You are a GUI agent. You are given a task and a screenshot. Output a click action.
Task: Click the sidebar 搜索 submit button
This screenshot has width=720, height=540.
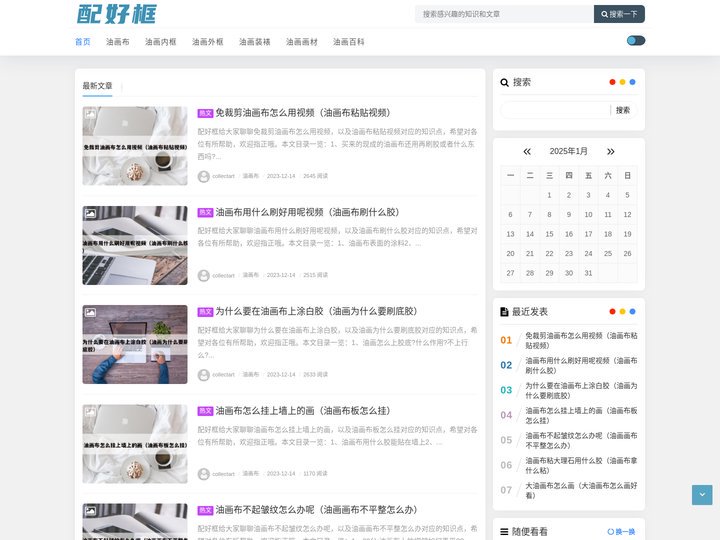click(623, 110)
